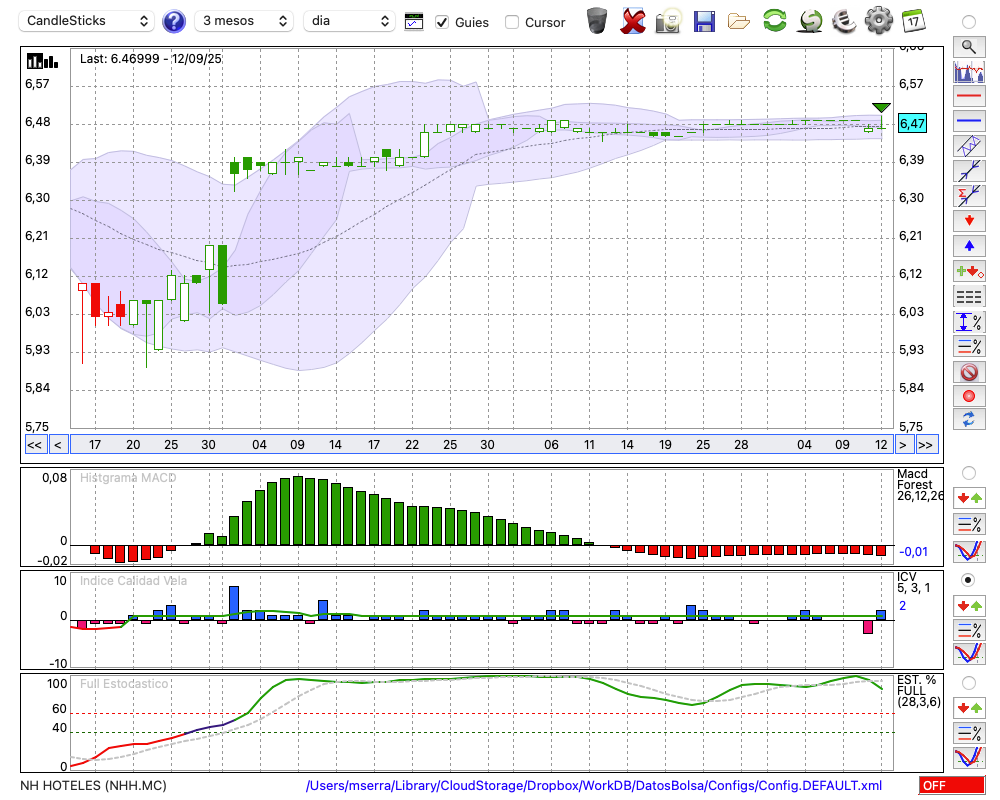Click the dashed lines grid tool
This screenshot has height=800, width=1000.
tap(969, 297)
